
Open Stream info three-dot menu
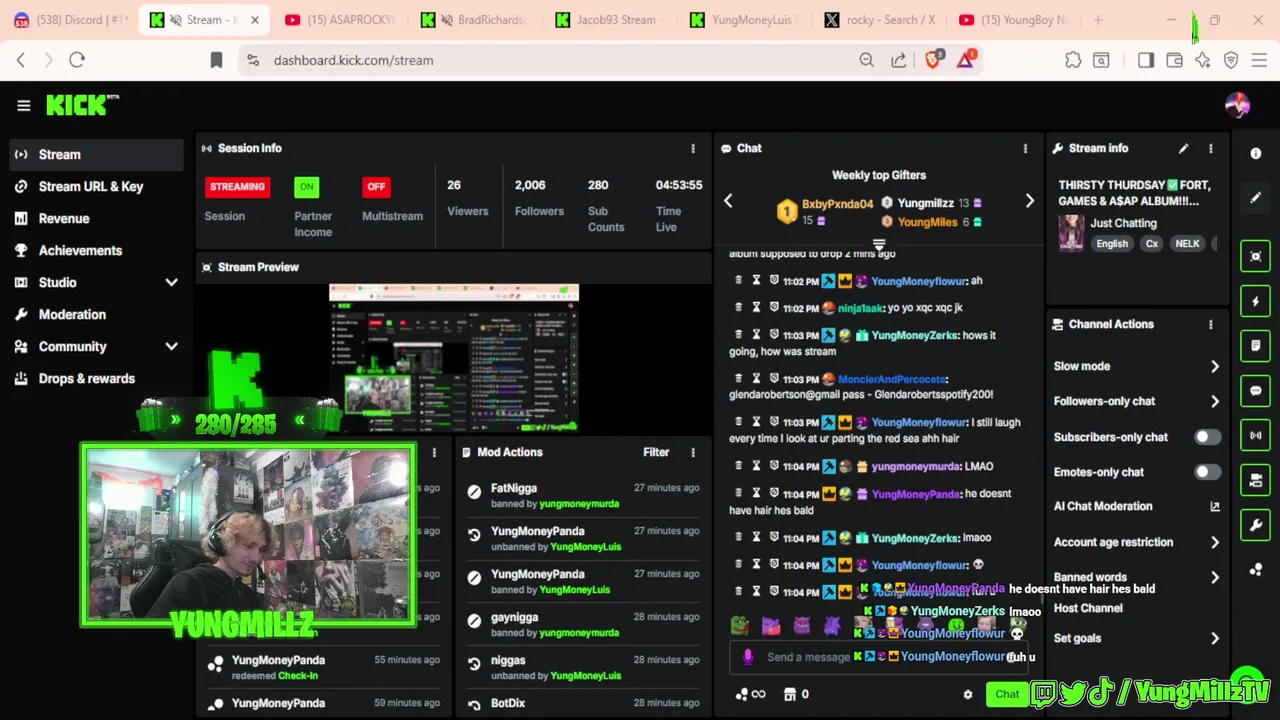click(1211, 148)
